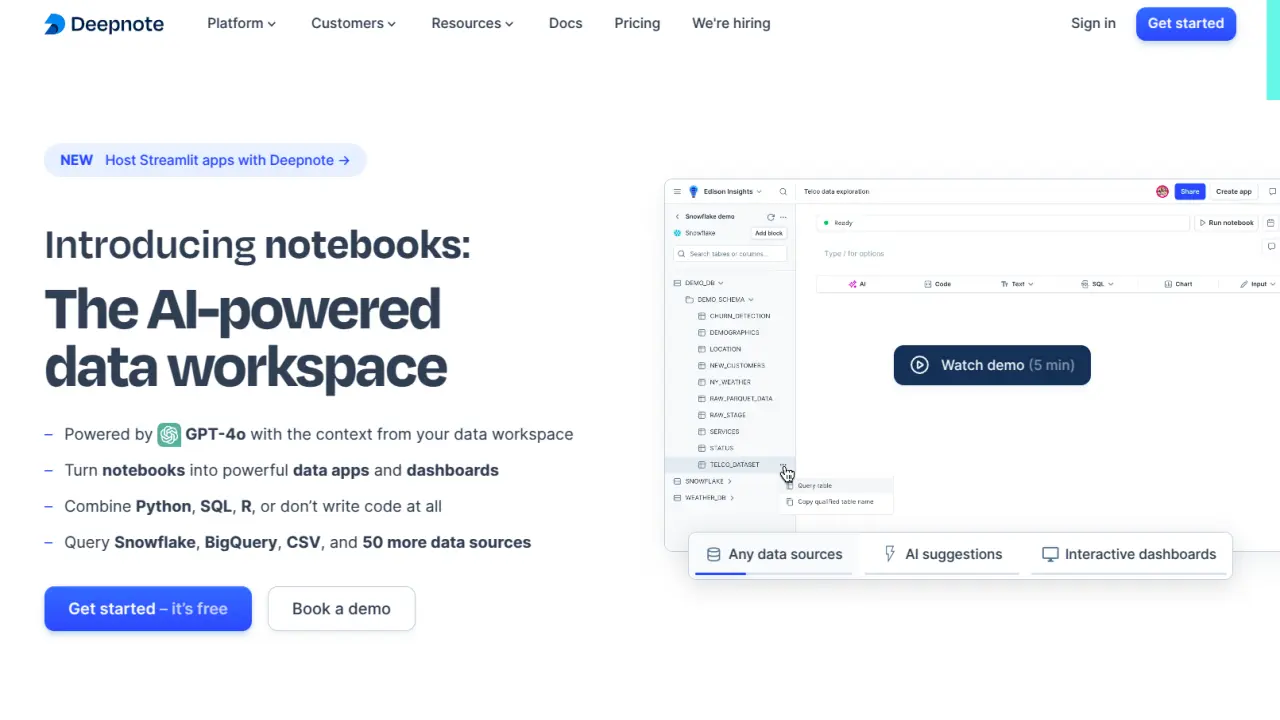Image resolution: width=1280 pixels, height=720 pixels.
Task: Click Sign in
Action: pyautogui.click(x=1093, y=23)
